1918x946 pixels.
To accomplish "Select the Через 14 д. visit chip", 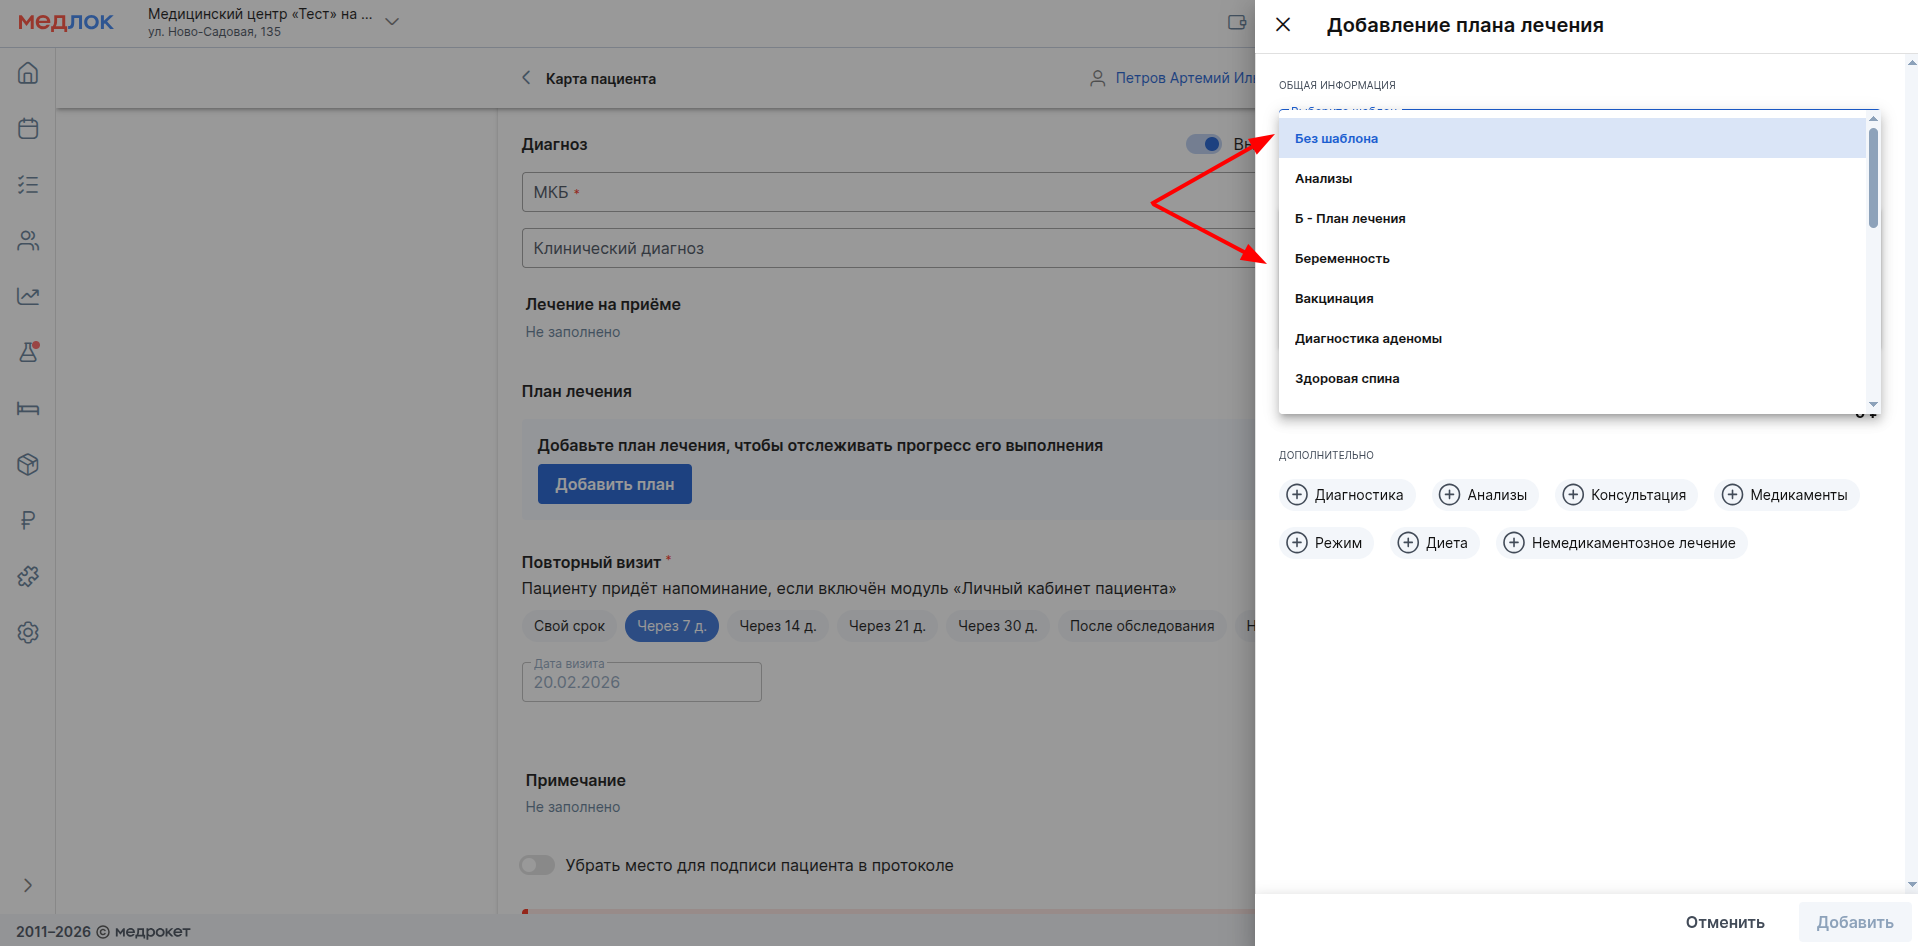I will (777, 626).
